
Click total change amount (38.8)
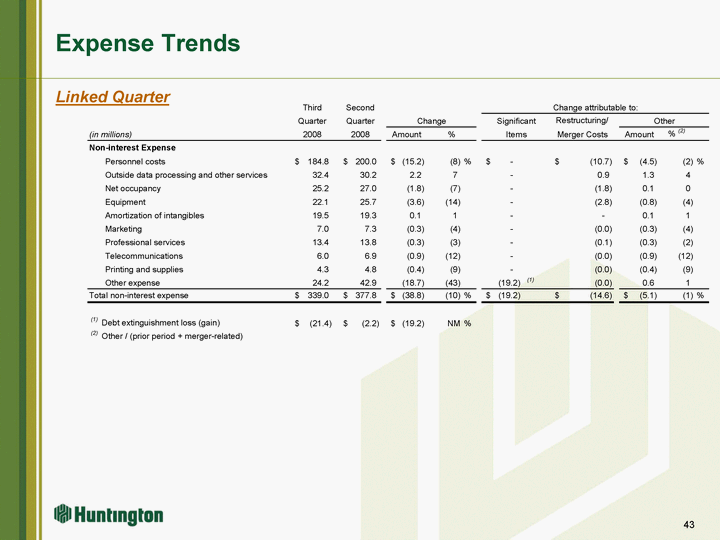(x=413, y=295)
